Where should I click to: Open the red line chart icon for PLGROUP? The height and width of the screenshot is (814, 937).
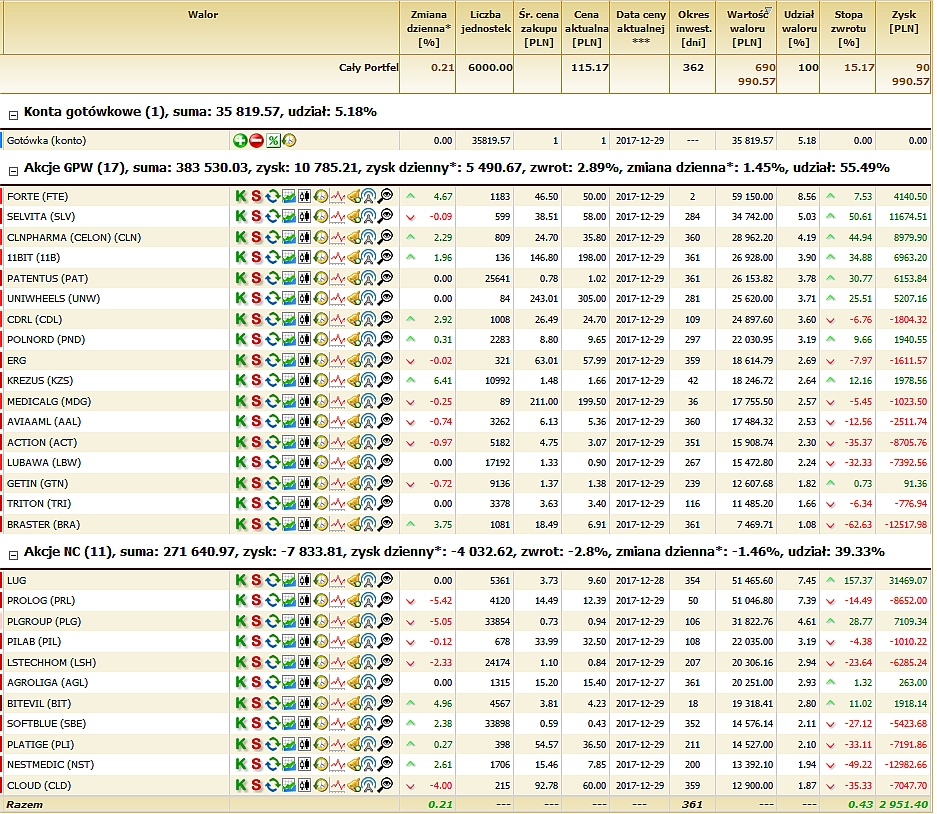pos(338,622)
